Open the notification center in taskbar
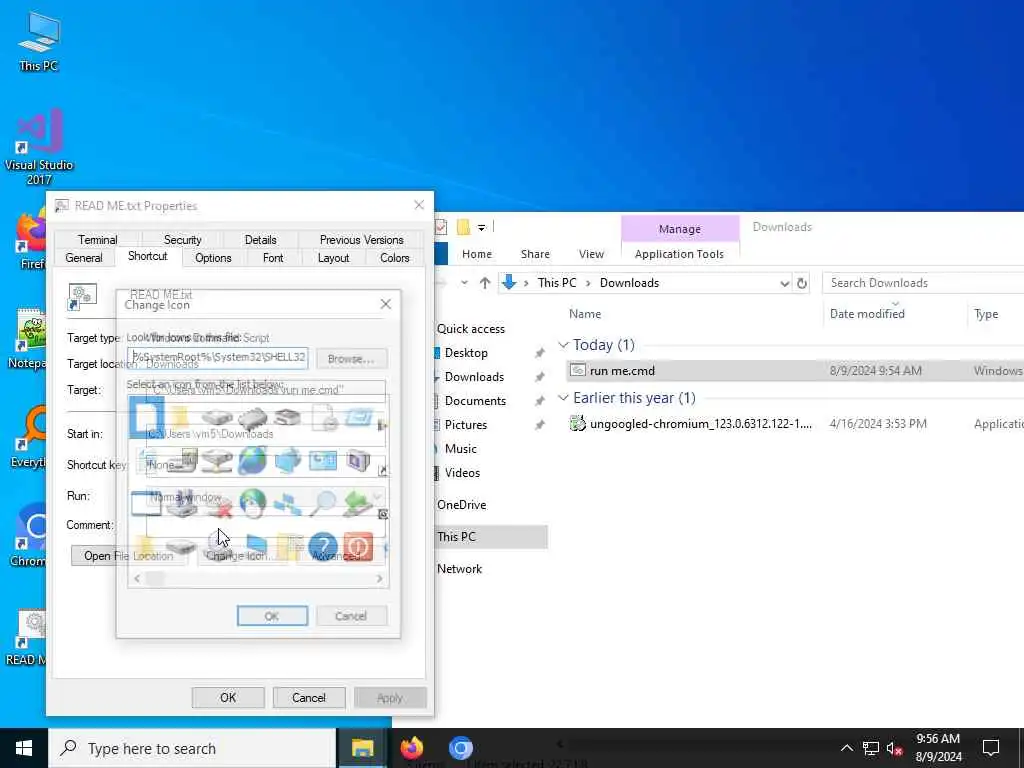The height and width of the screenshot is (768, 1024). coord(991,748)
